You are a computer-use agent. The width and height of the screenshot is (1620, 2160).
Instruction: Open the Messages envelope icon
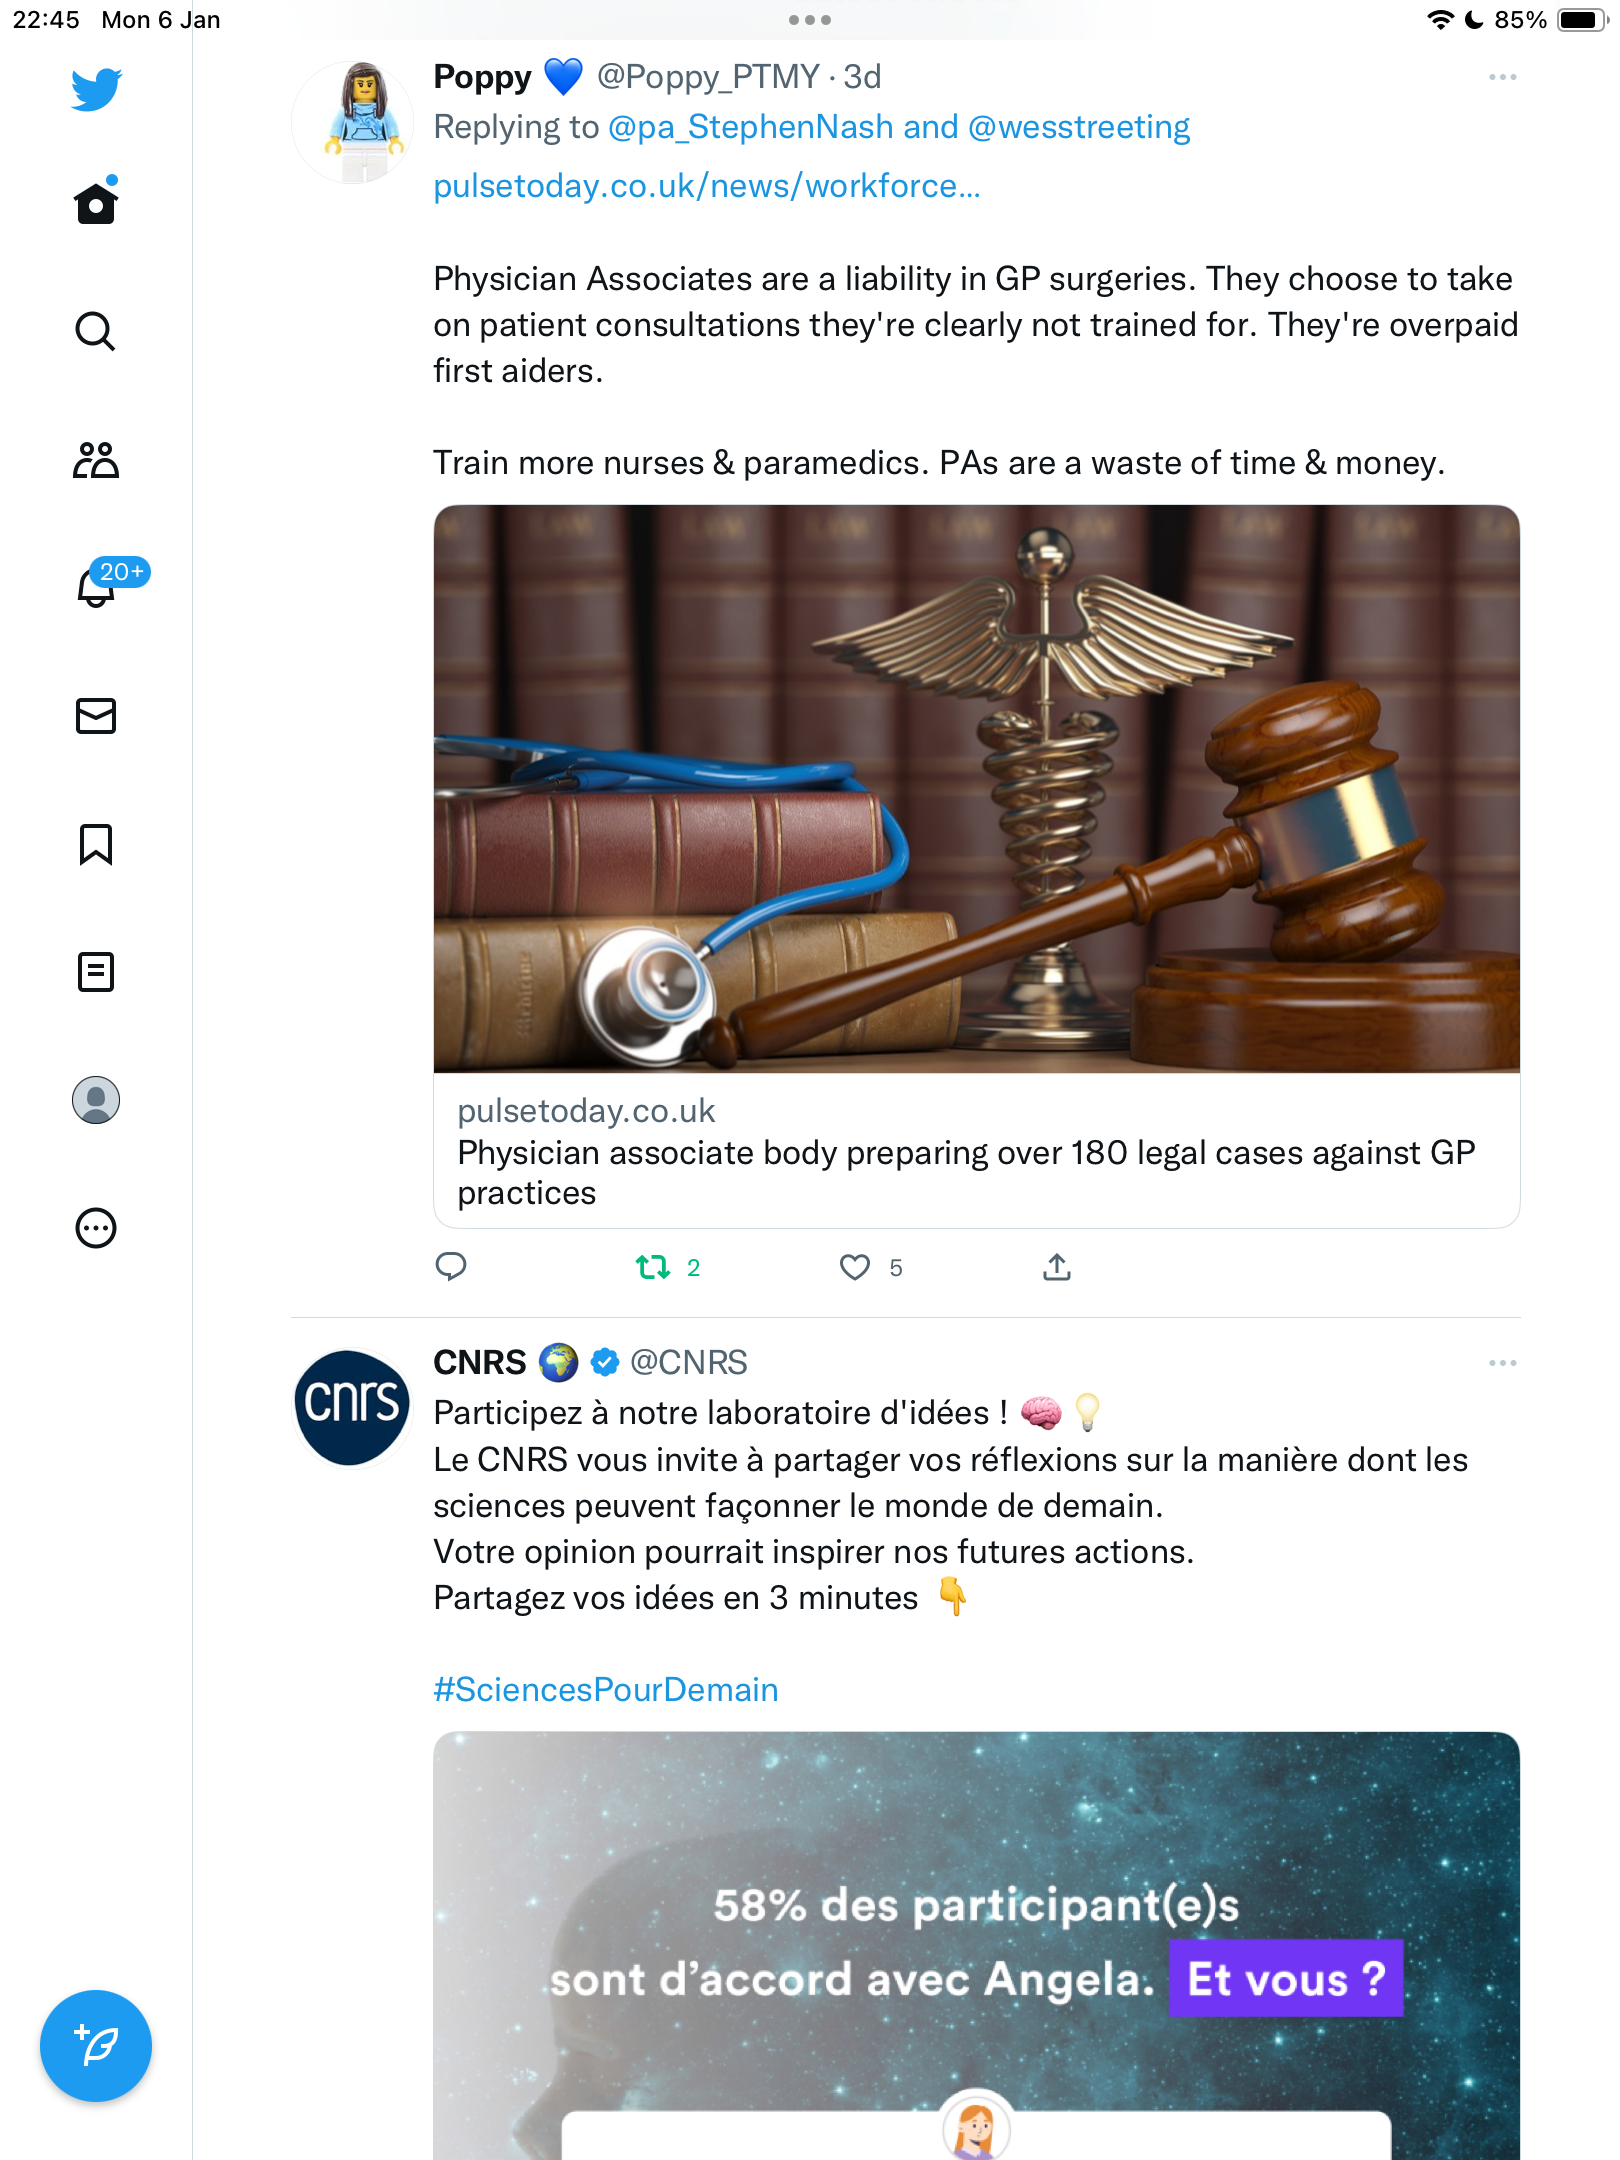[x=96, y=716]
